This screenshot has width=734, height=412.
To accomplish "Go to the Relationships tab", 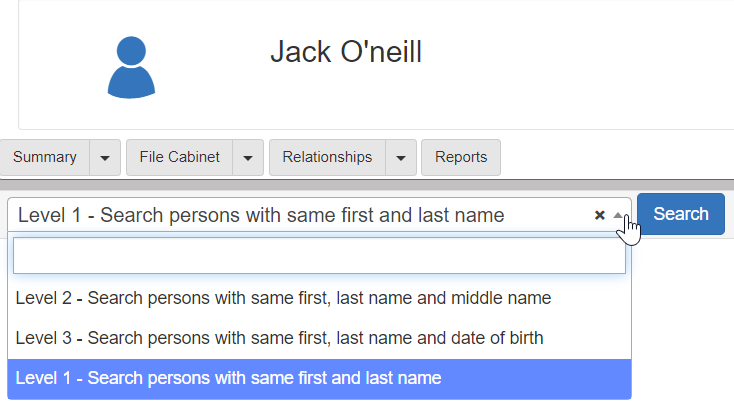I will (327, 158).
